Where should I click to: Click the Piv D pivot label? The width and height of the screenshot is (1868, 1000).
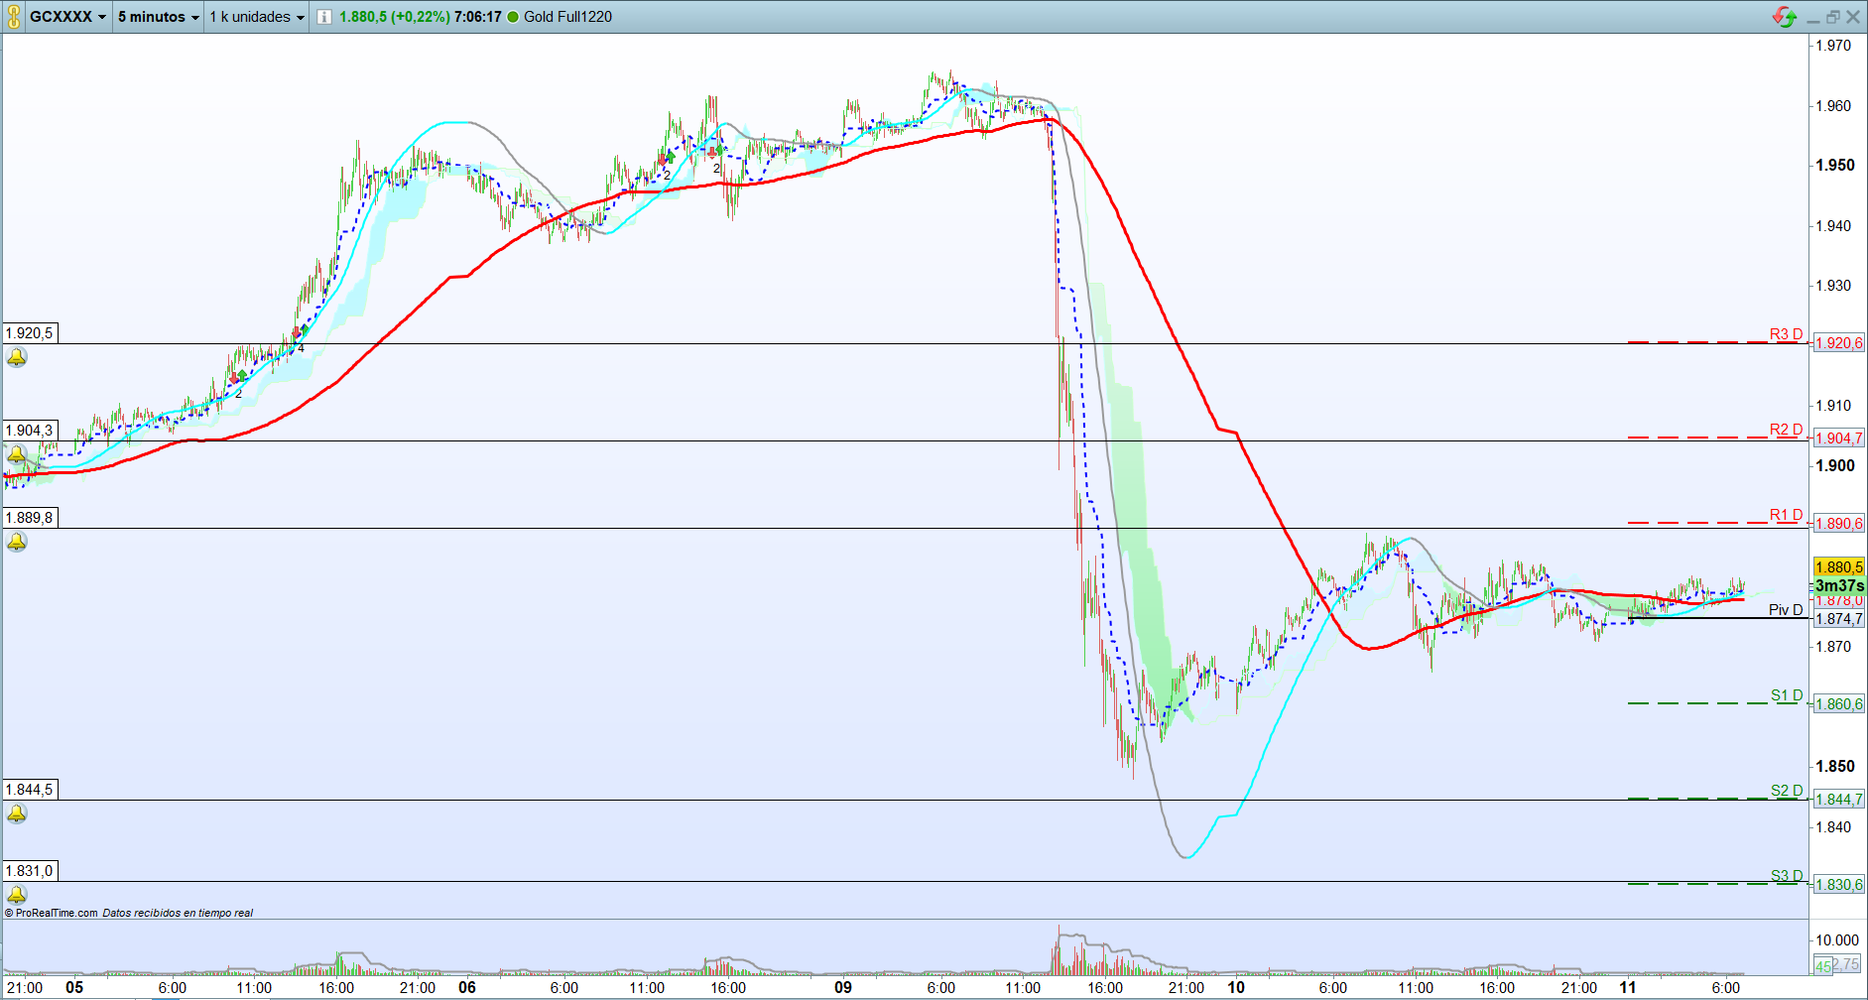[x=1786, y=610]
